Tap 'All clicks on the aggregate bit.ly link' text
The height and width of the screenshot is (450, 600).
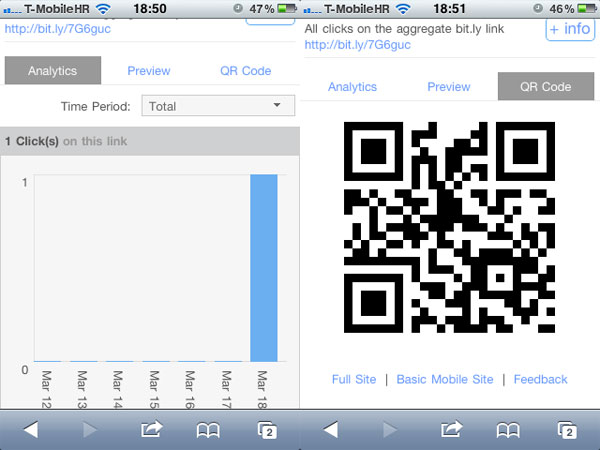coord(404,29)
